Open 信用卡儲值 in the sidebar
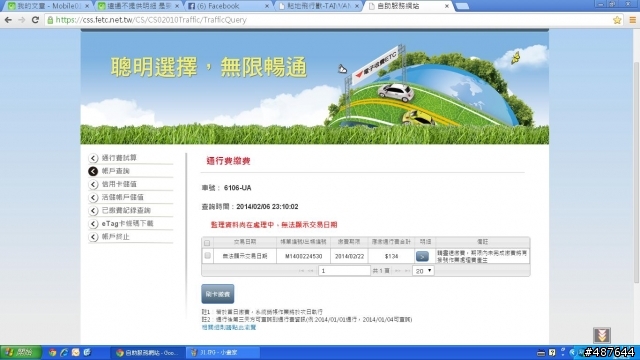 (119, 184)
